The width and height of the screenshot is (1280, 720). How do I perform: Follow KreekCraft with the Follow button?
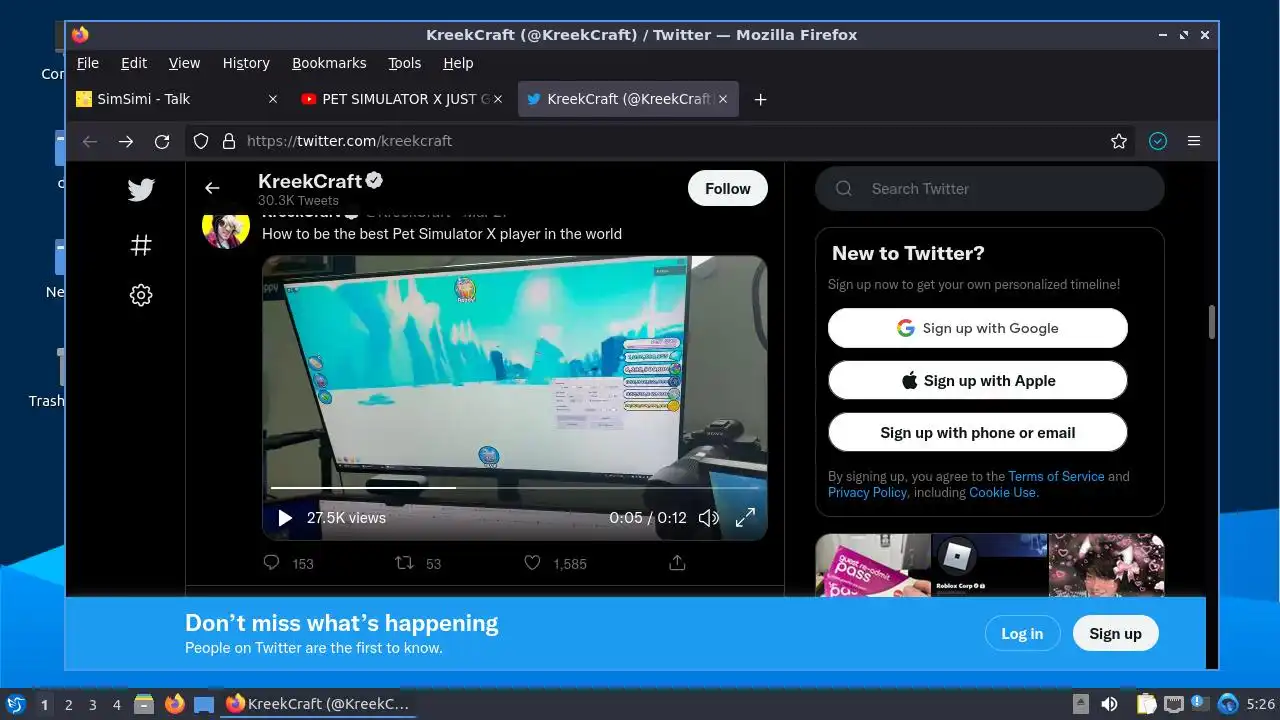(727, 188)
